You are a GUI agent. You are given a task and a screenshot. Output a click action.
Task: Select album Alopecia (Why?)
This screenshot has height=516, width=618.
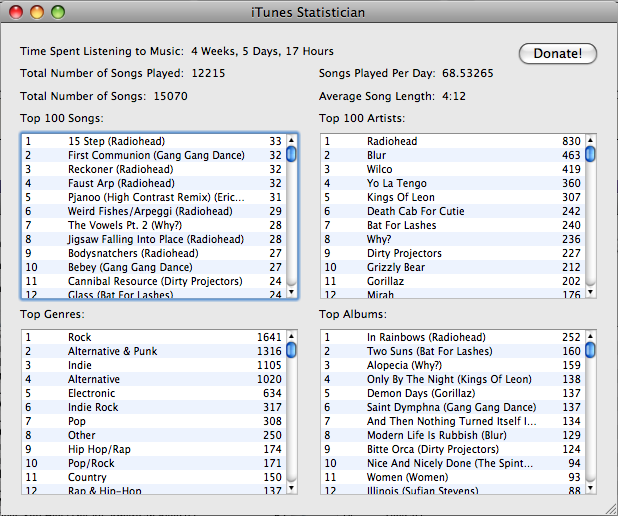click(453, 365)
